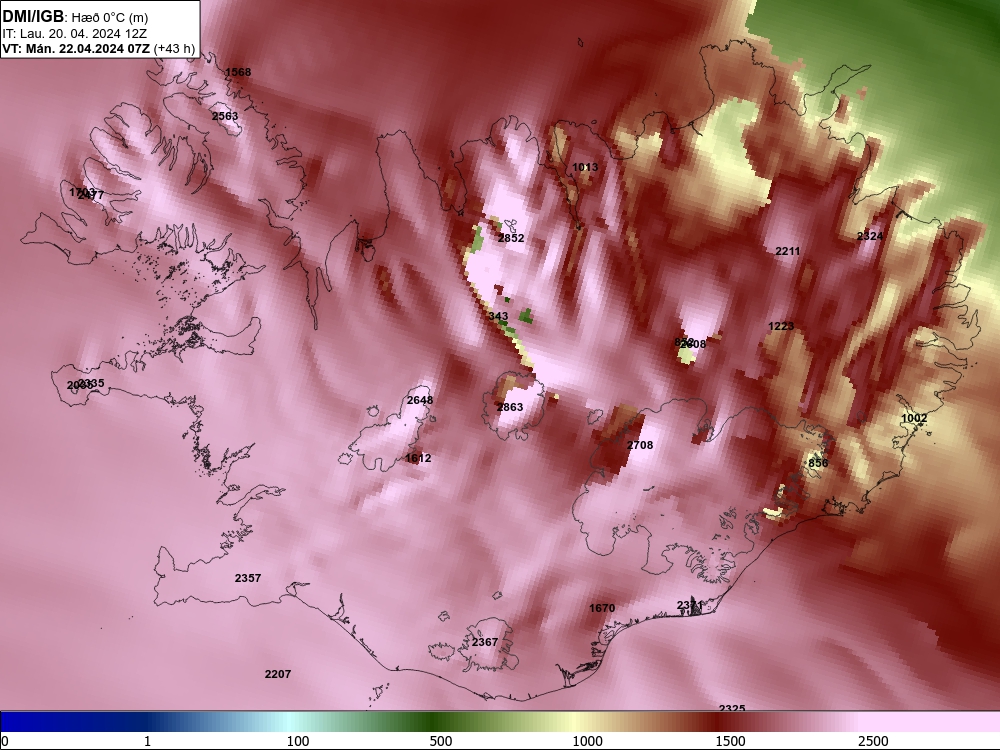Image resolution: width=1000 pixels, height=750 pixels.
Task: Click the 2648 height value
Action: [x=420, y=401]
